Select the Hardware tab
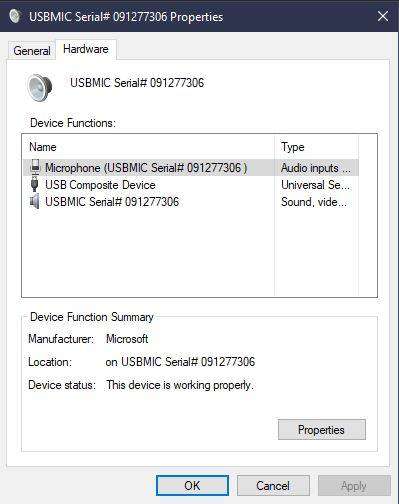Viewport: 399px width, 504px height. click(86, 49)
